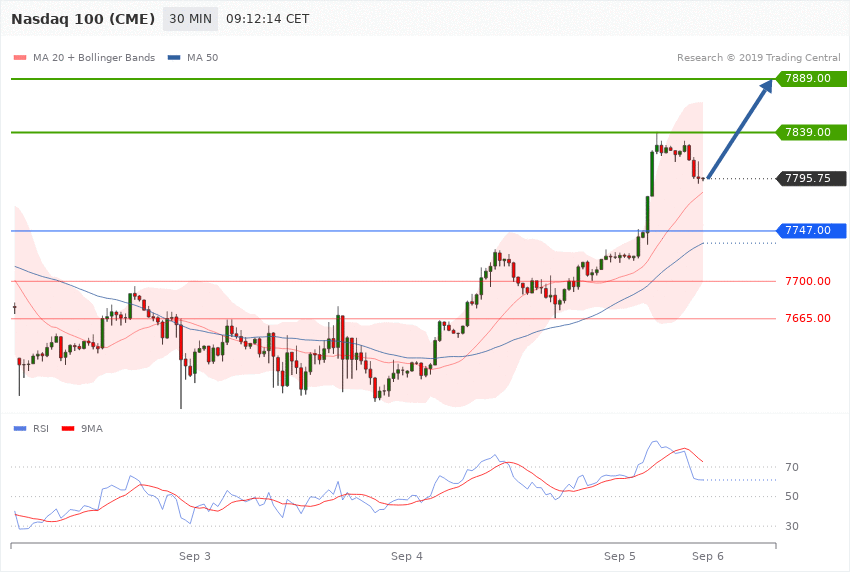This screenshot has width=850, height=576.
Task: Click the pink MA 20 Bollinger legend swatch
Action: (20, 57)
